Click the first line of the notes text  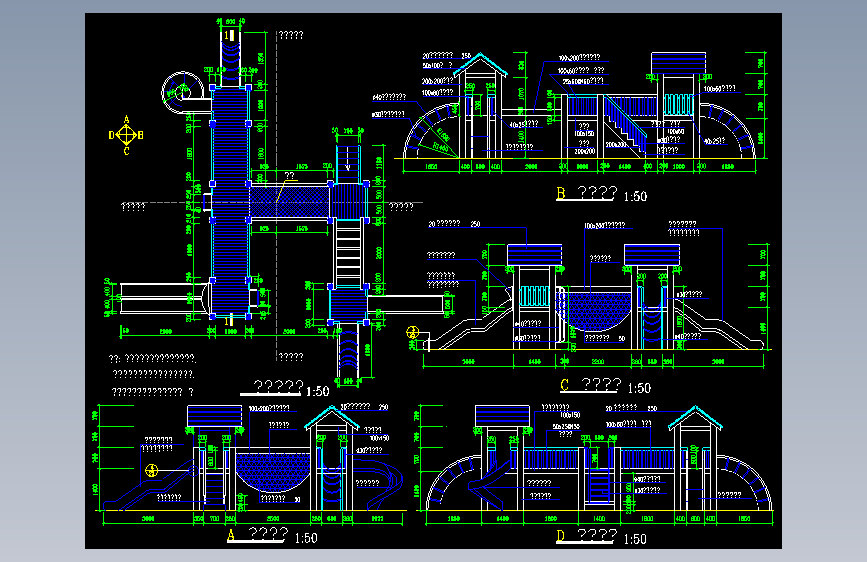click(152, 358)
